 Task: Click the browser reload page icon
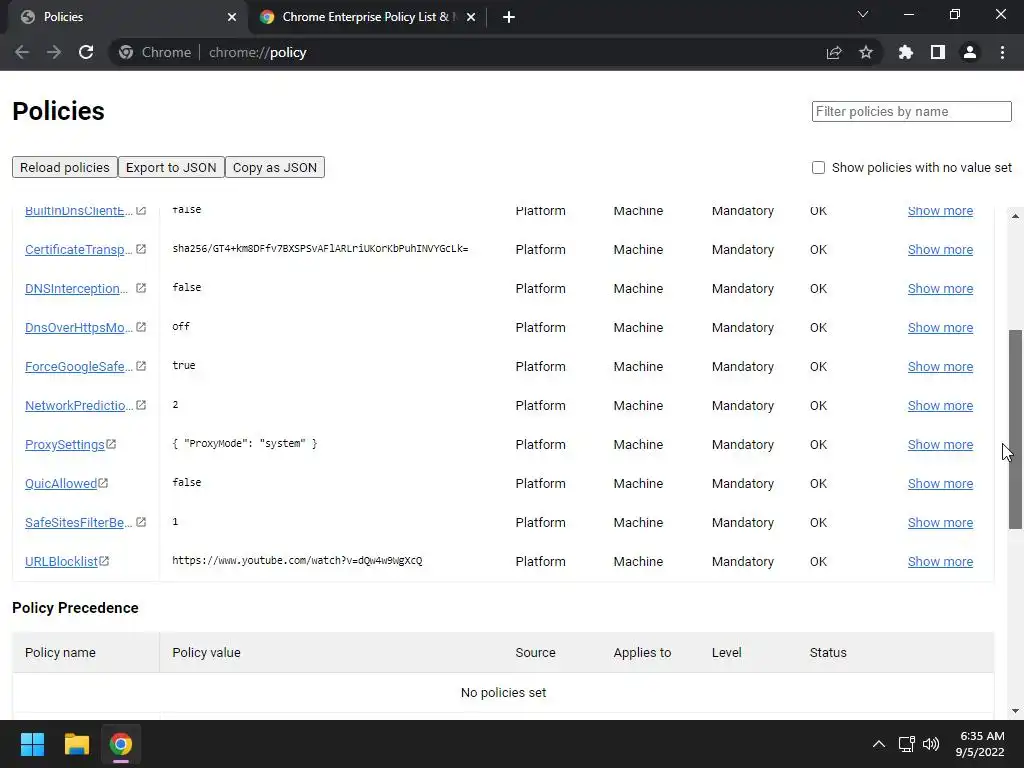coord(86,52)
